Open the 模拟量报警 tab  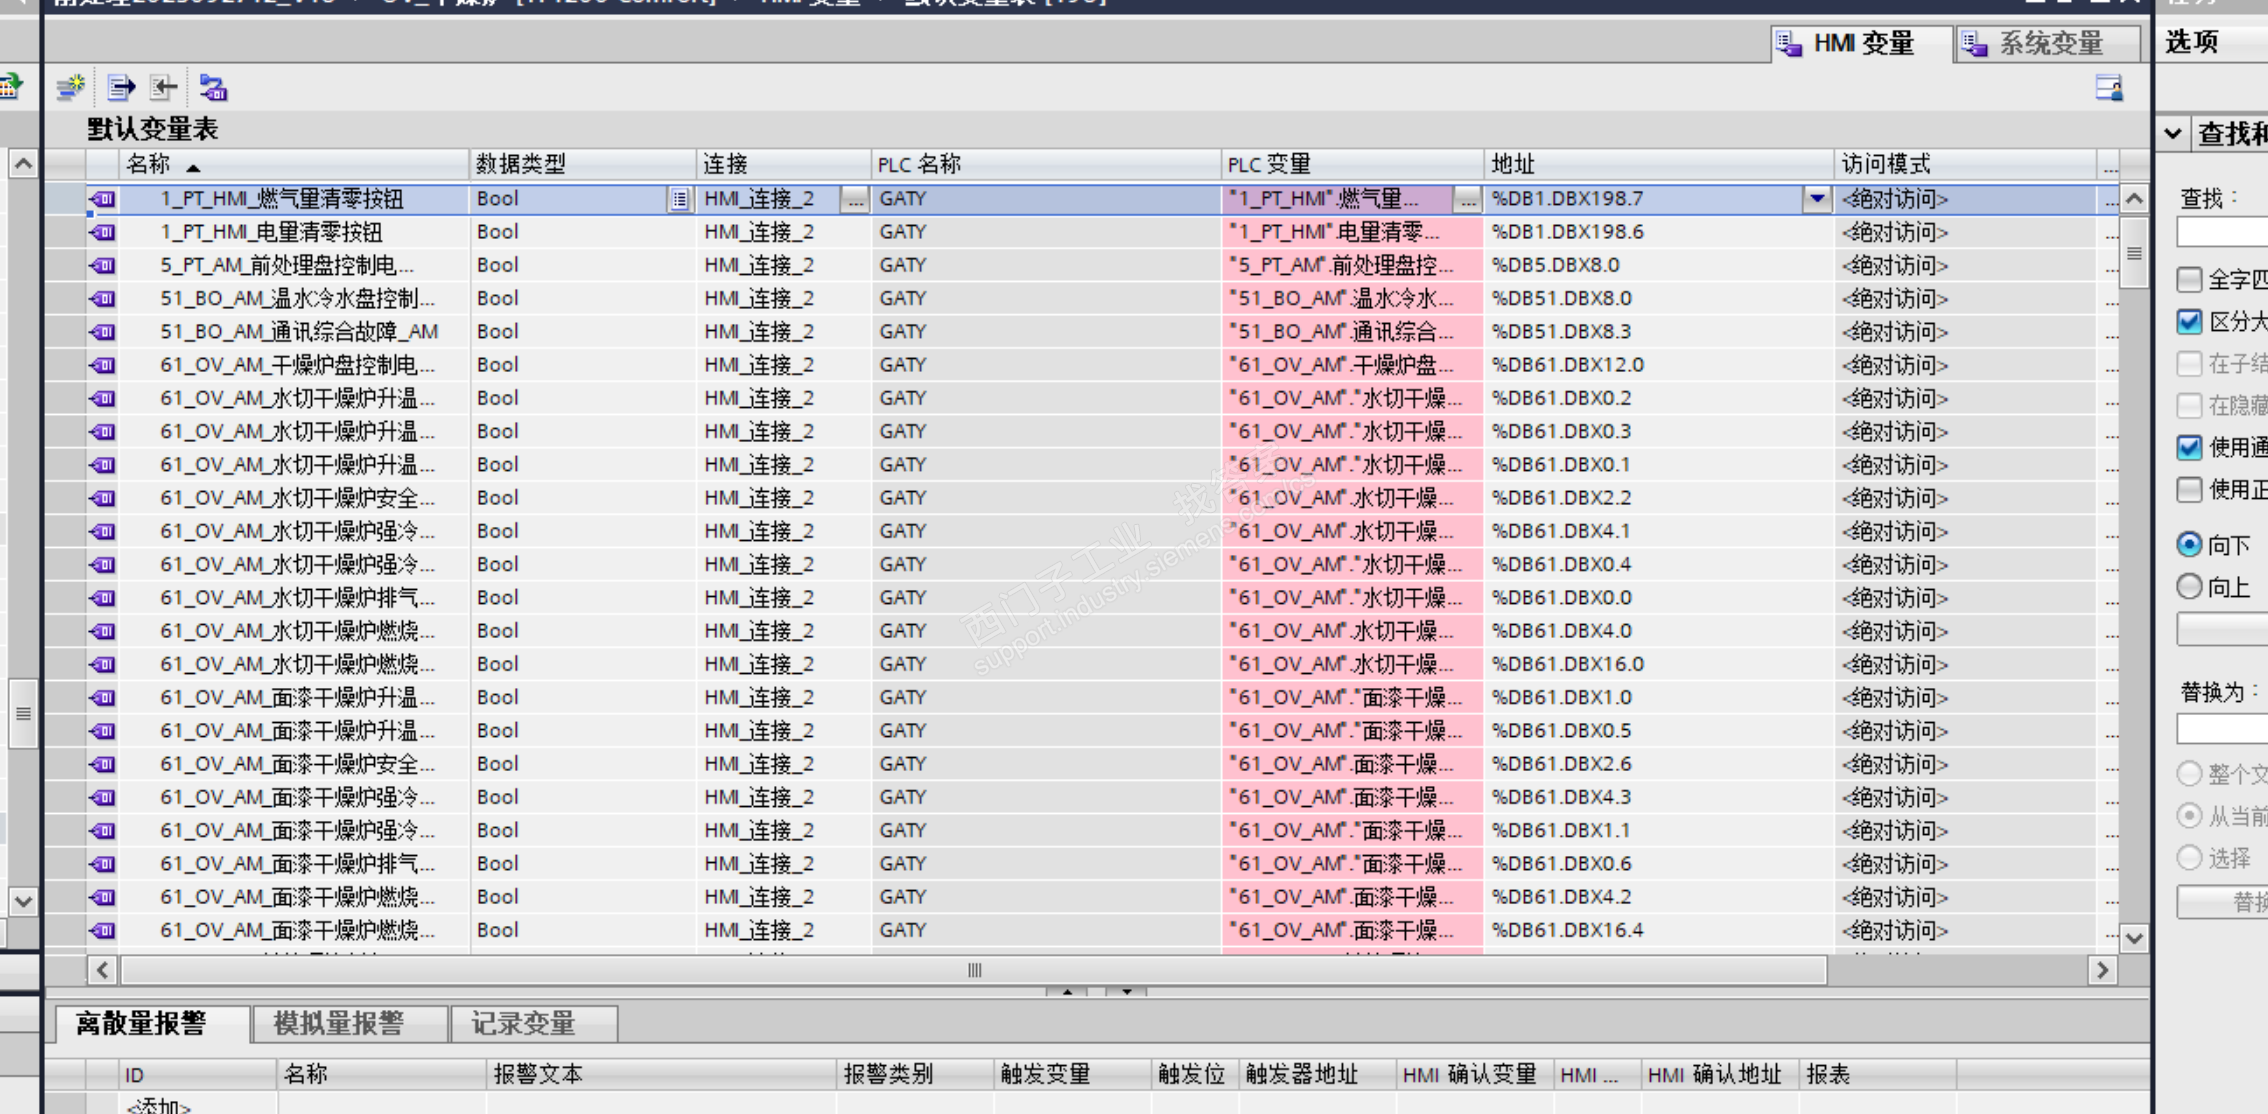coord(339,1023)
